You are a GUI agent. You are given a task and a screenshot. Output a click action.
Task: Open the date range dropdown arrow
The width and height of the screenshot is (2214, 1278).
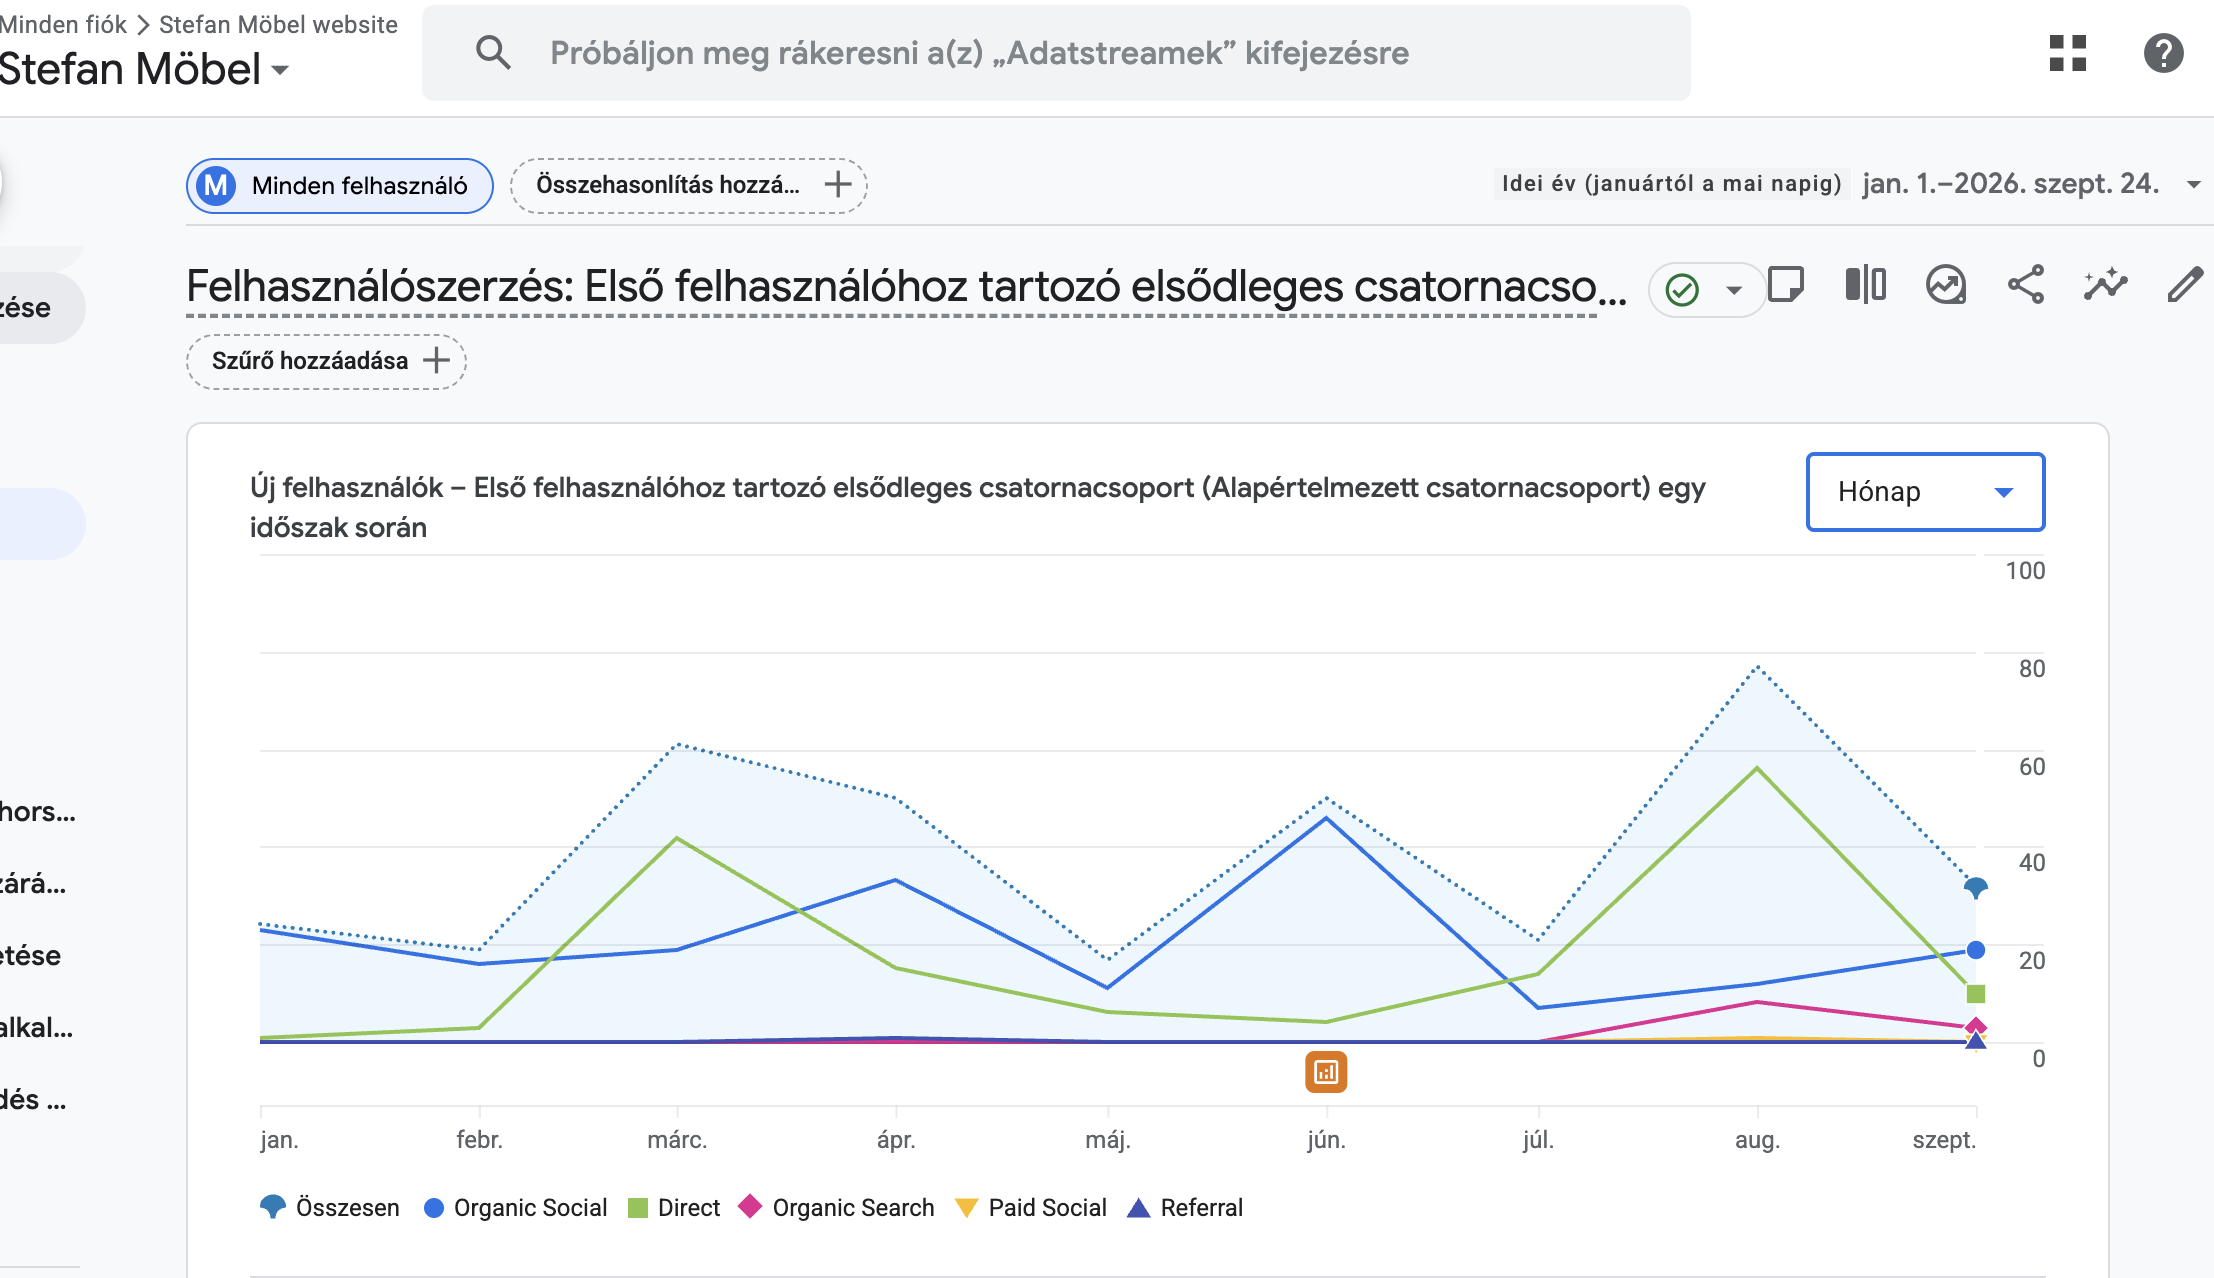[2194, 184]
